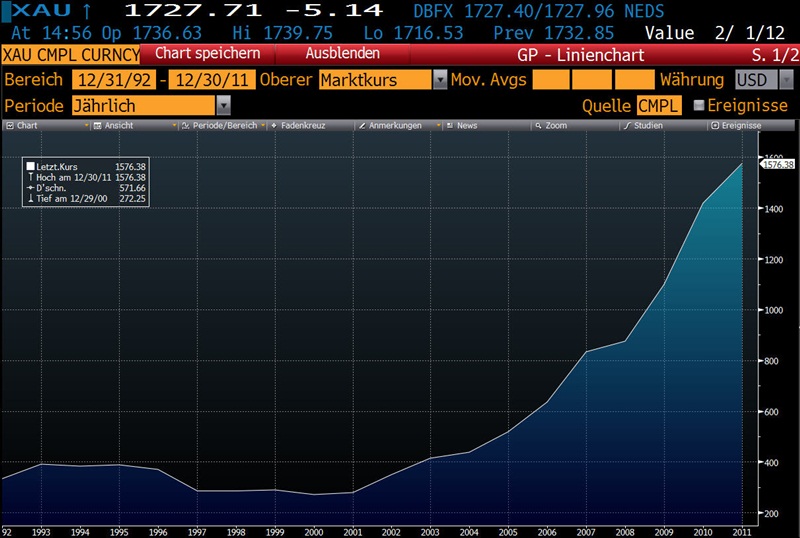The width and height of the screenshot is (800, 538).
Task: Click Chart speichern button
Action: tap(207, 53)
